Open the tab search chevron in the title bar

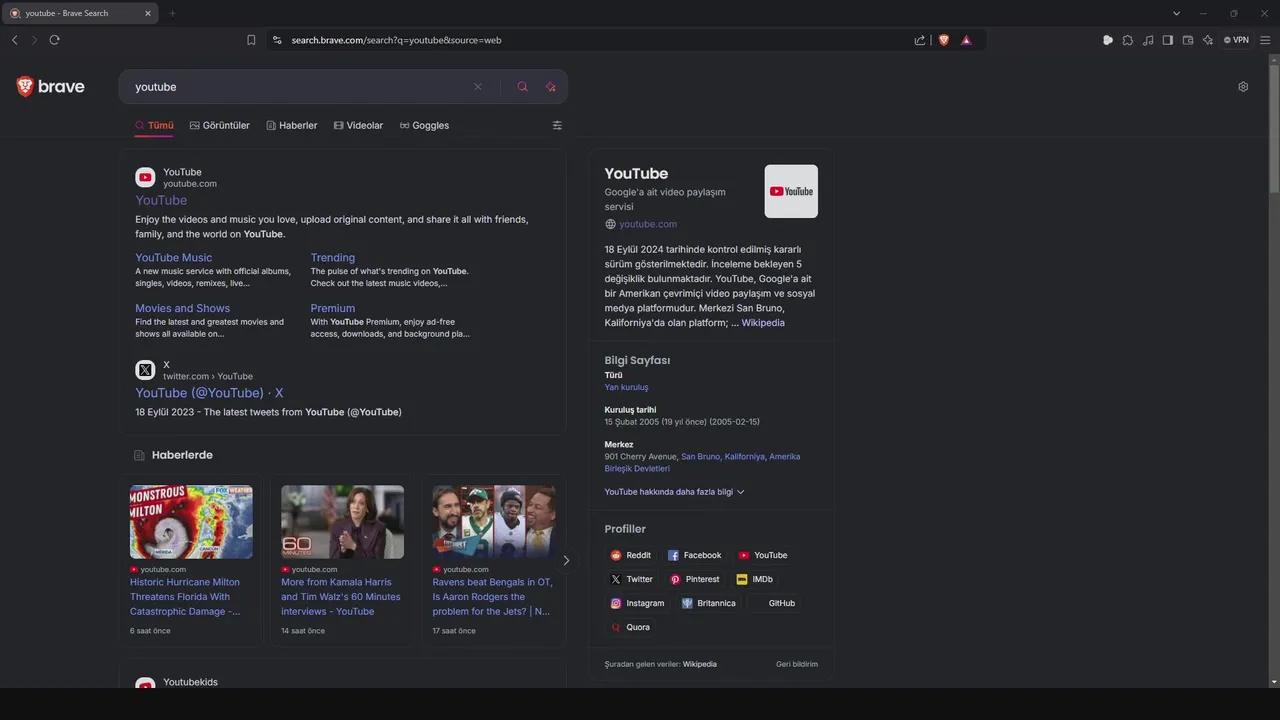[x=1176, y=13]
